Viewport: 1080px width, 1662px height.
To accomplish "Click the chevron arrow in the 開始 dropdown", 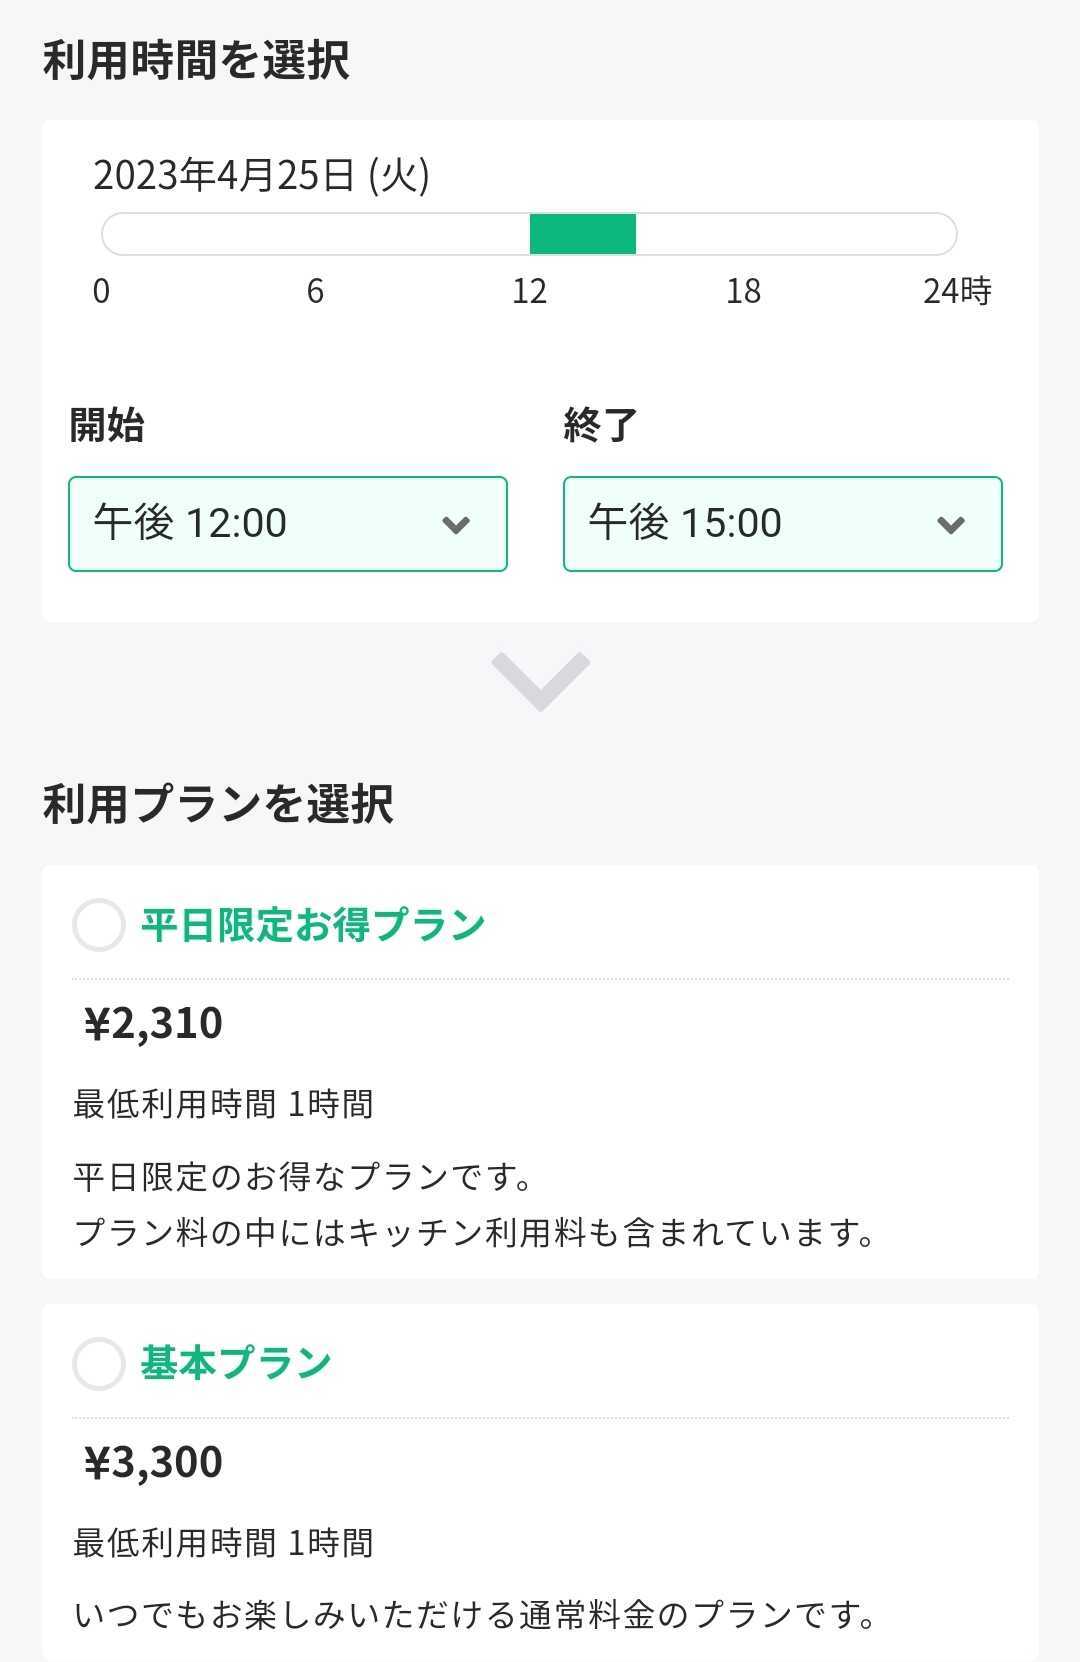I will (x=456, y=525).
